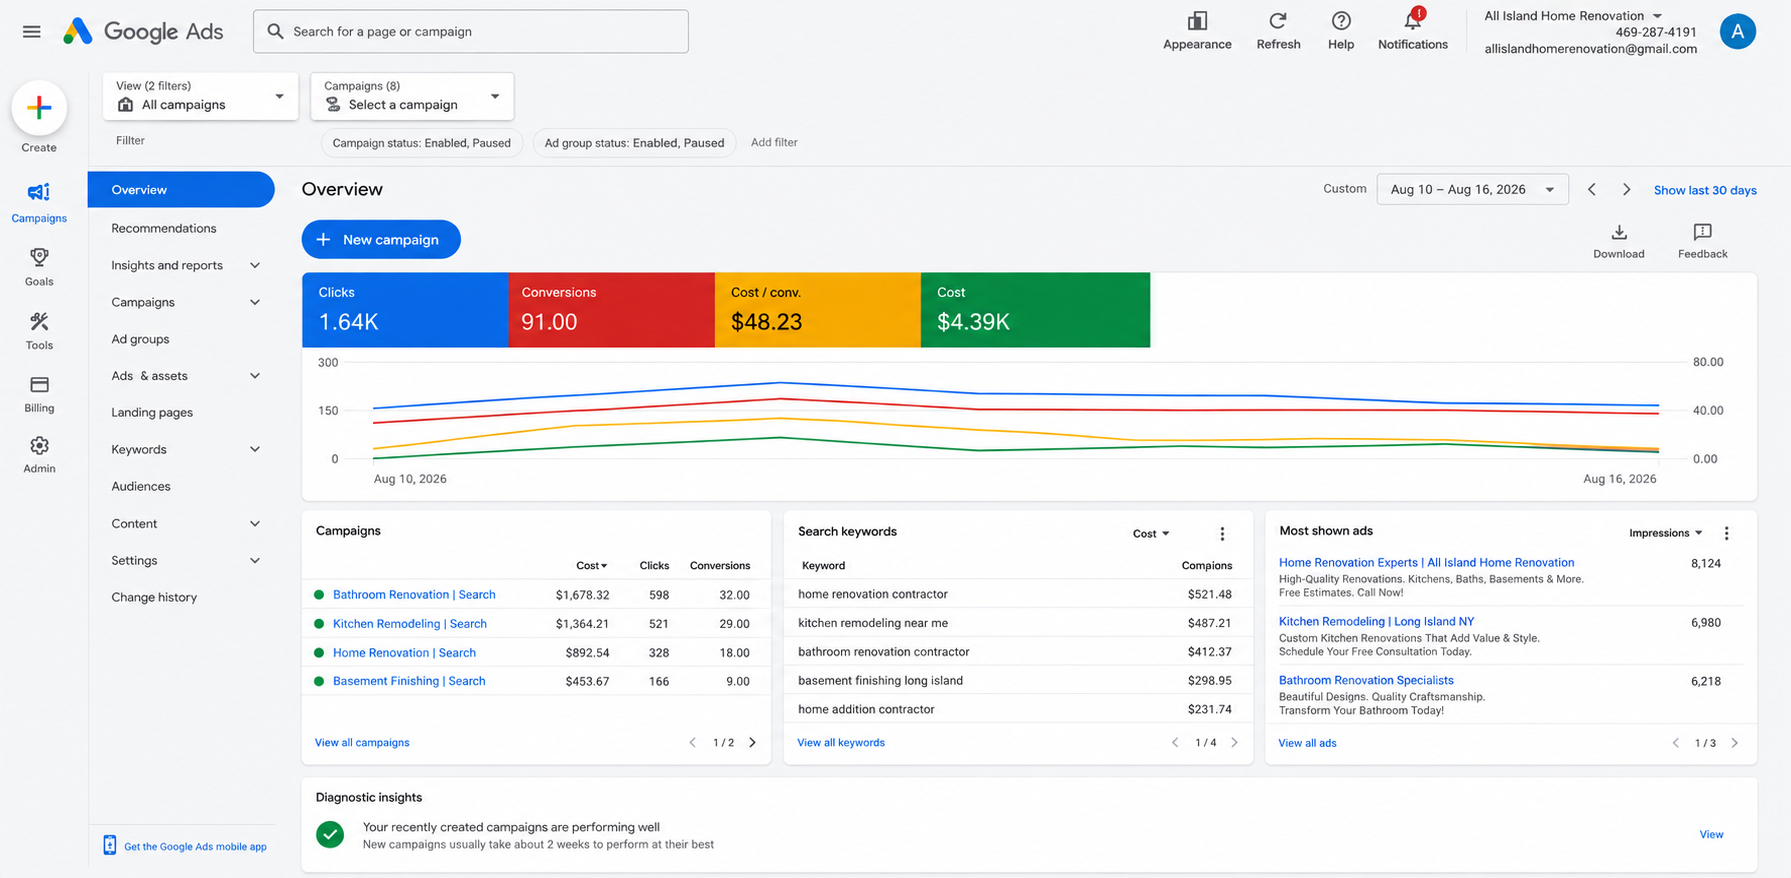Go to next date range arrow
Image resolution: width=1791 pixels, height=878 pixels.
(x=1626, y=189)
